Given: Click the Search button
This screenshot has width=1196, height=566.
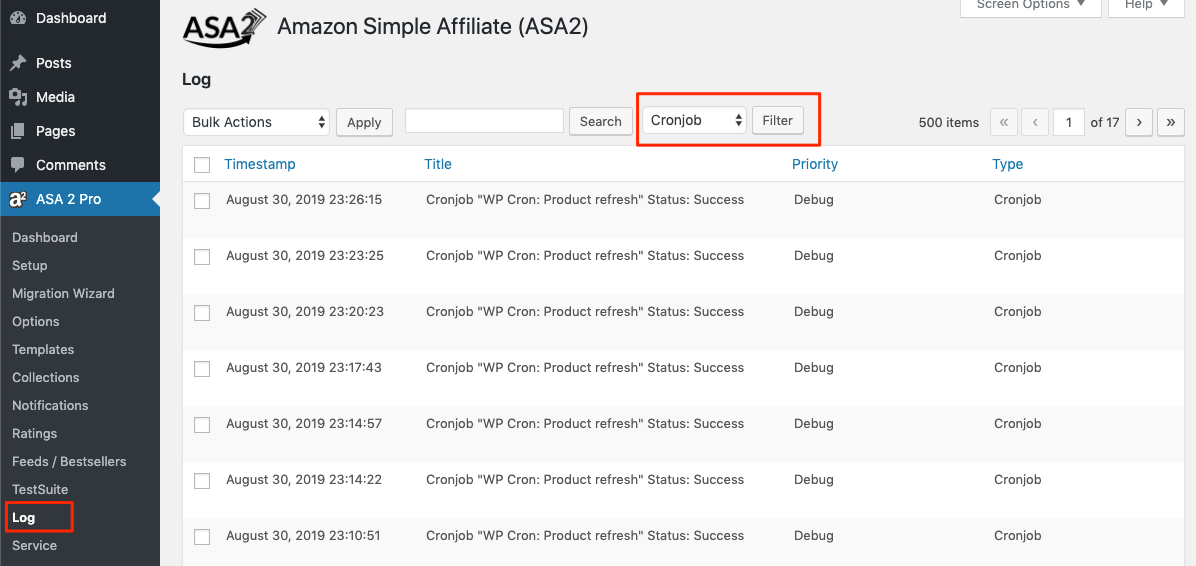Looking at the screenshot, I should click(x=601, y=121).
